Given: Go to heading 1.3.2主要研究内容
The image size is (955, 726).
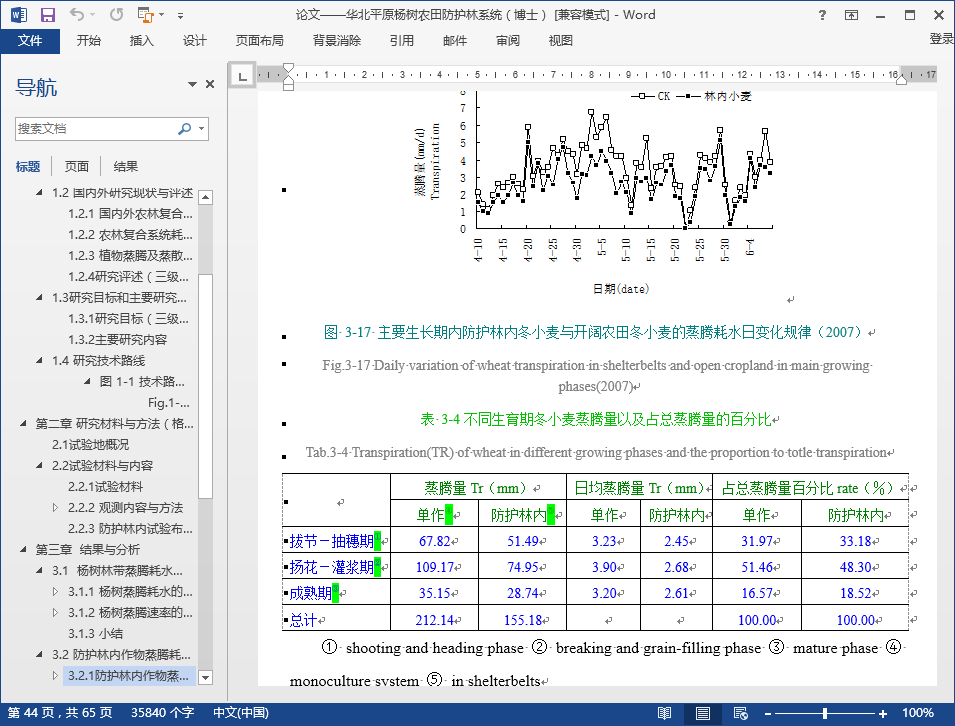Looking at the screenshot, I should pyautogui.click(x=118, y=340).
